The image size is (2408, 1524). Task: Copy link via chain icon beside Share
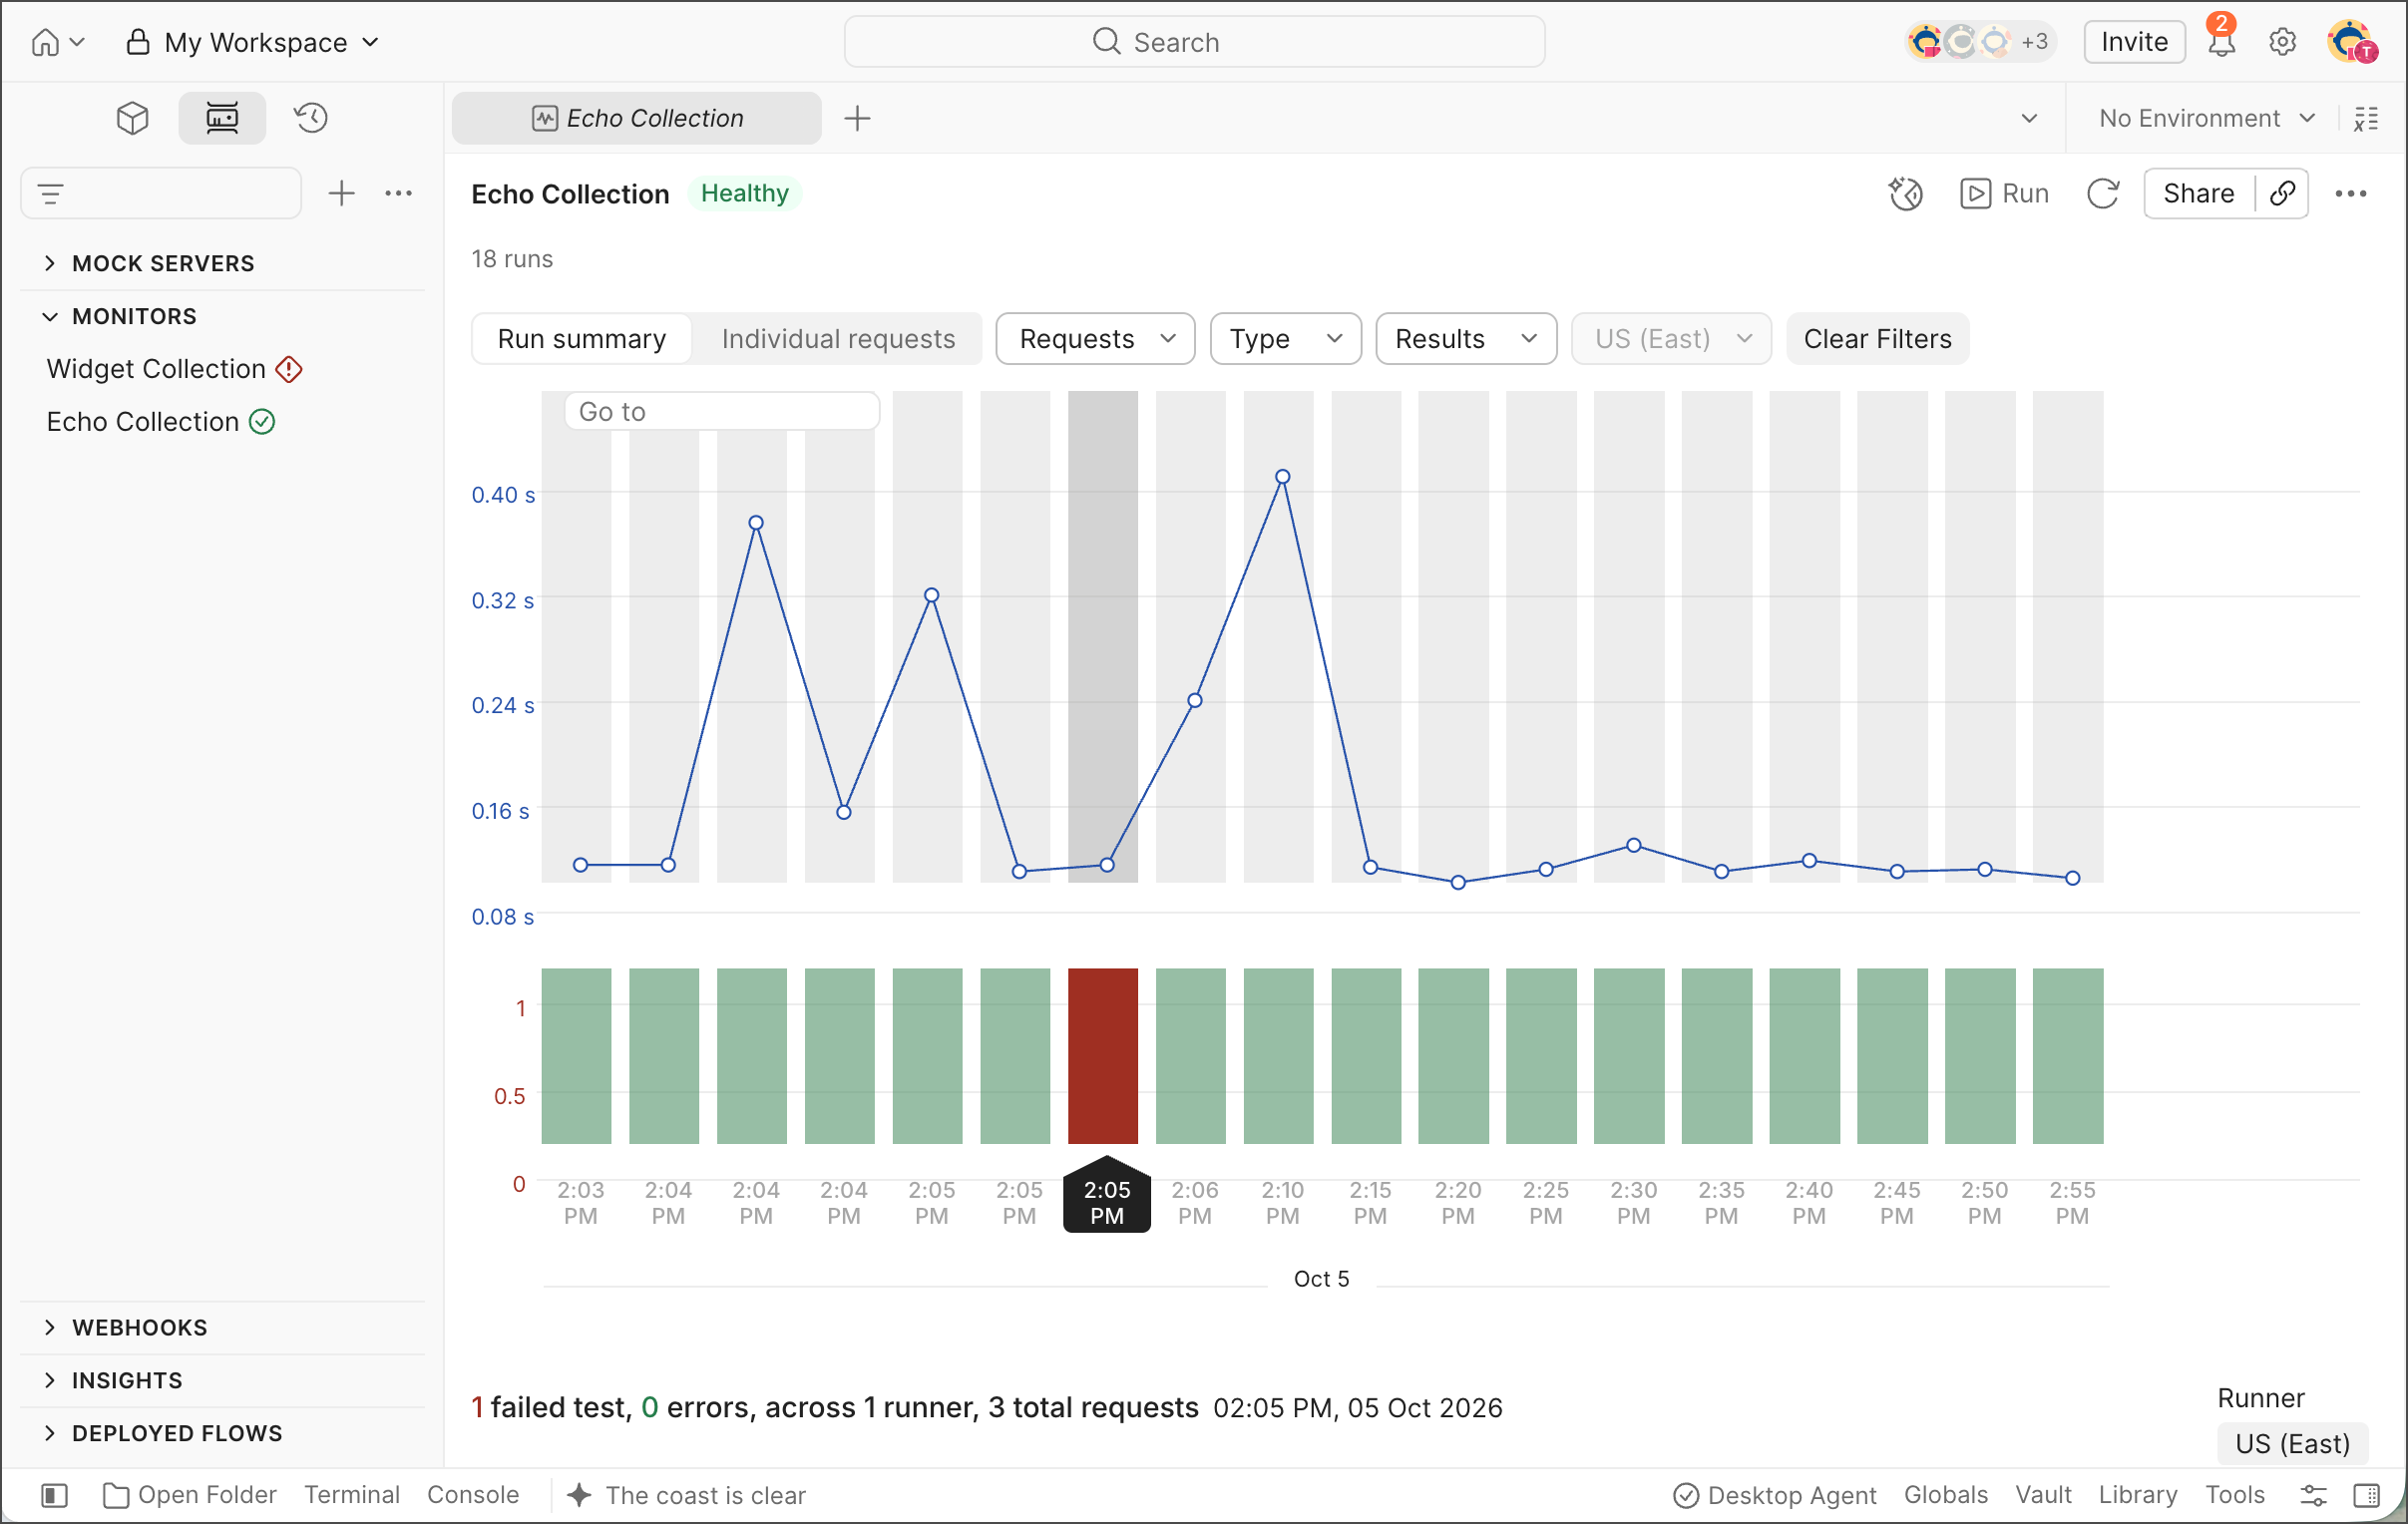pyautogui.click(x=2282, y=194)
